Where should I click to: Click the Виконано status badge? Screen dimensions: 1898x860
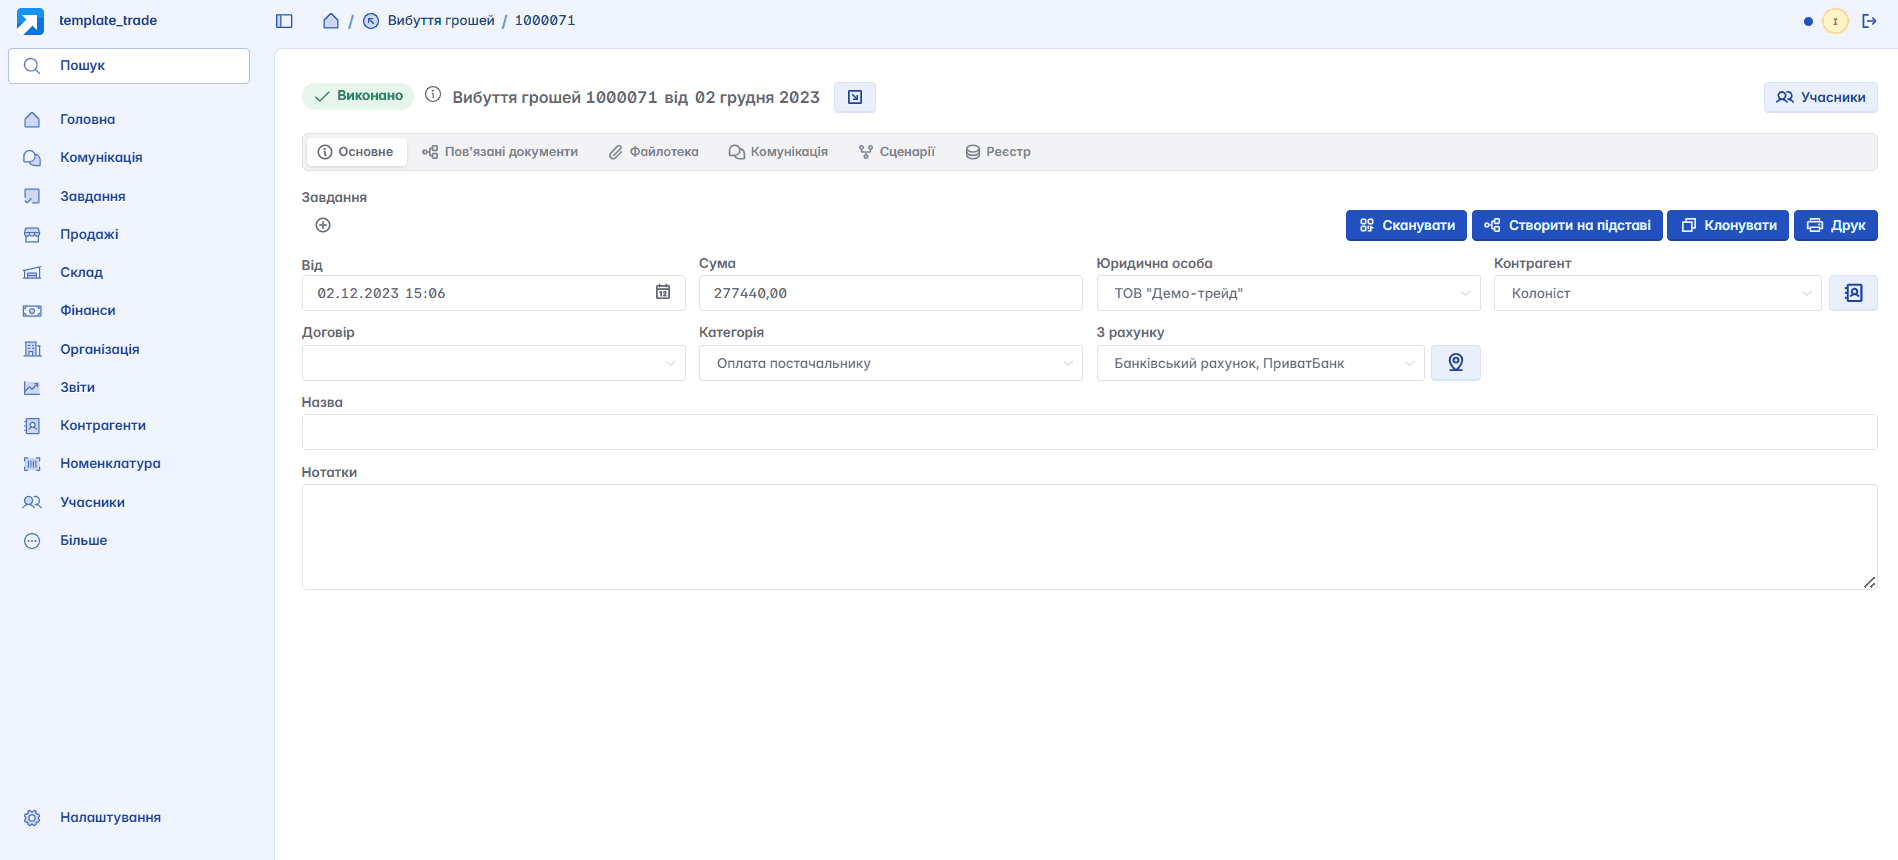[358, 96]
